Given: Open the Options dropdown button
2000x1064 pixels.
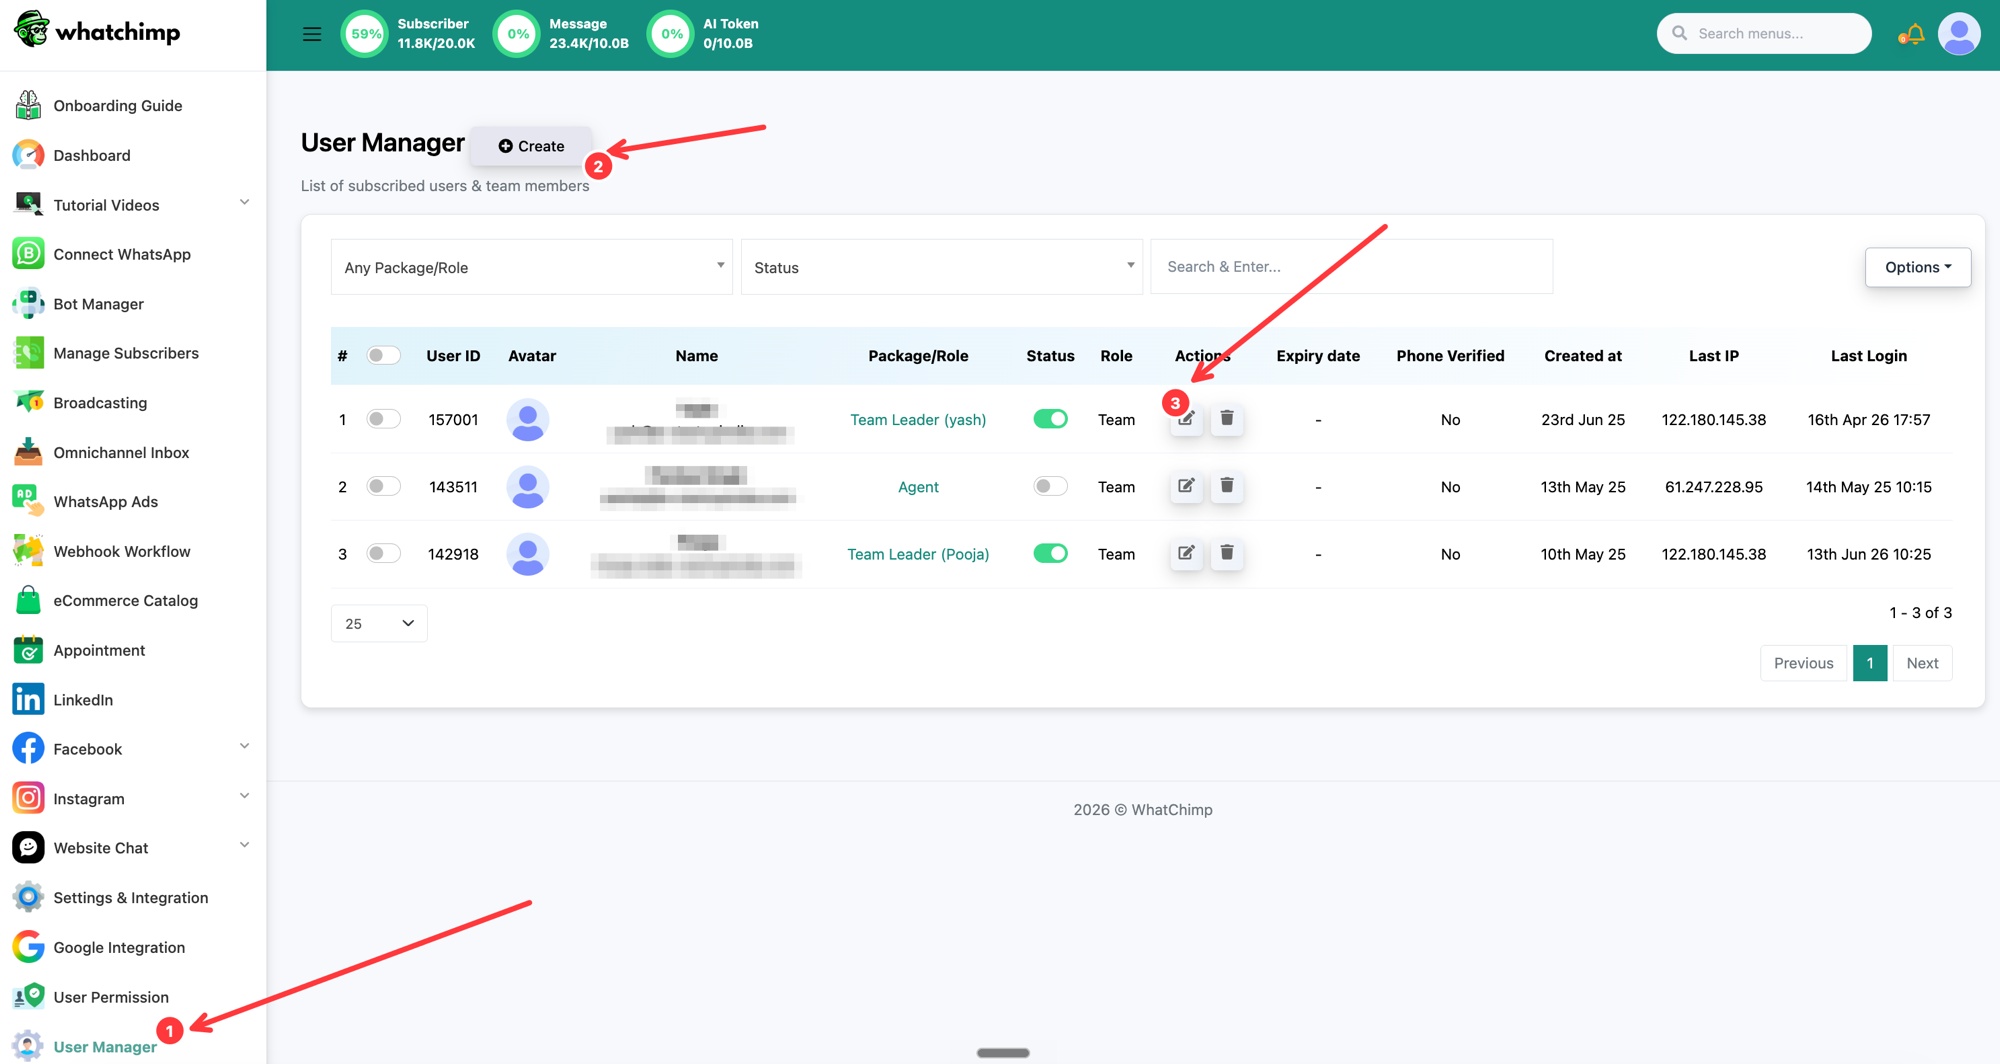Looking at the screenshot, I should tap(1917, 267).
